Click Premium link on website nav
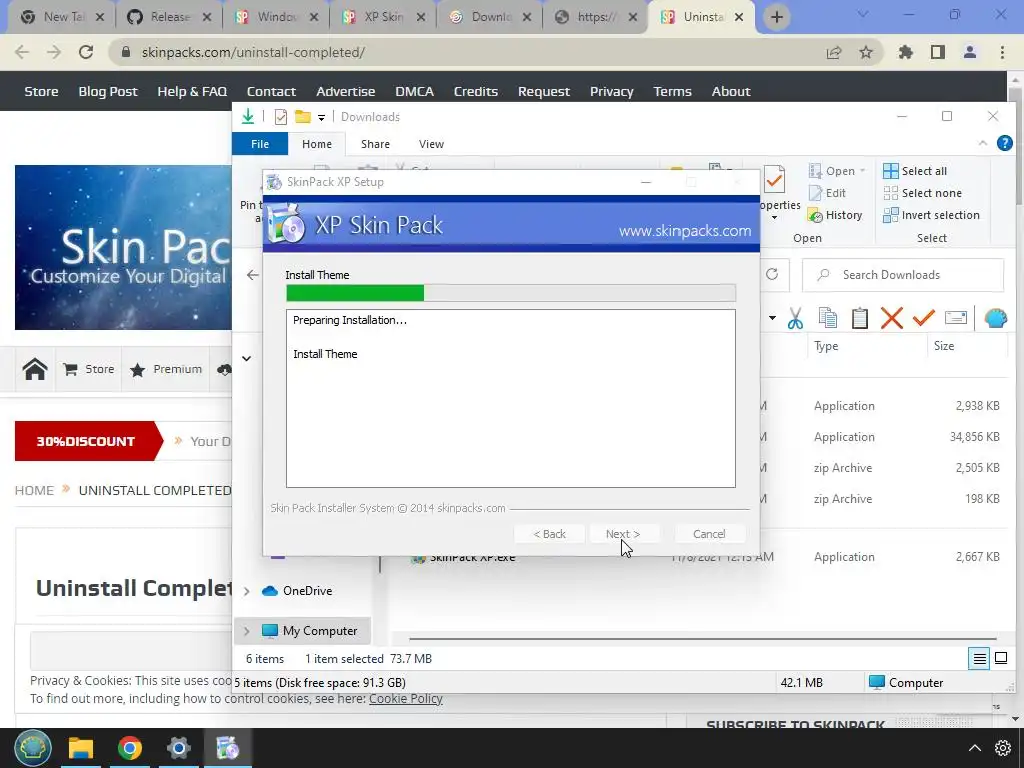Viewport: 1024px width, 768px height. [166, 369]
